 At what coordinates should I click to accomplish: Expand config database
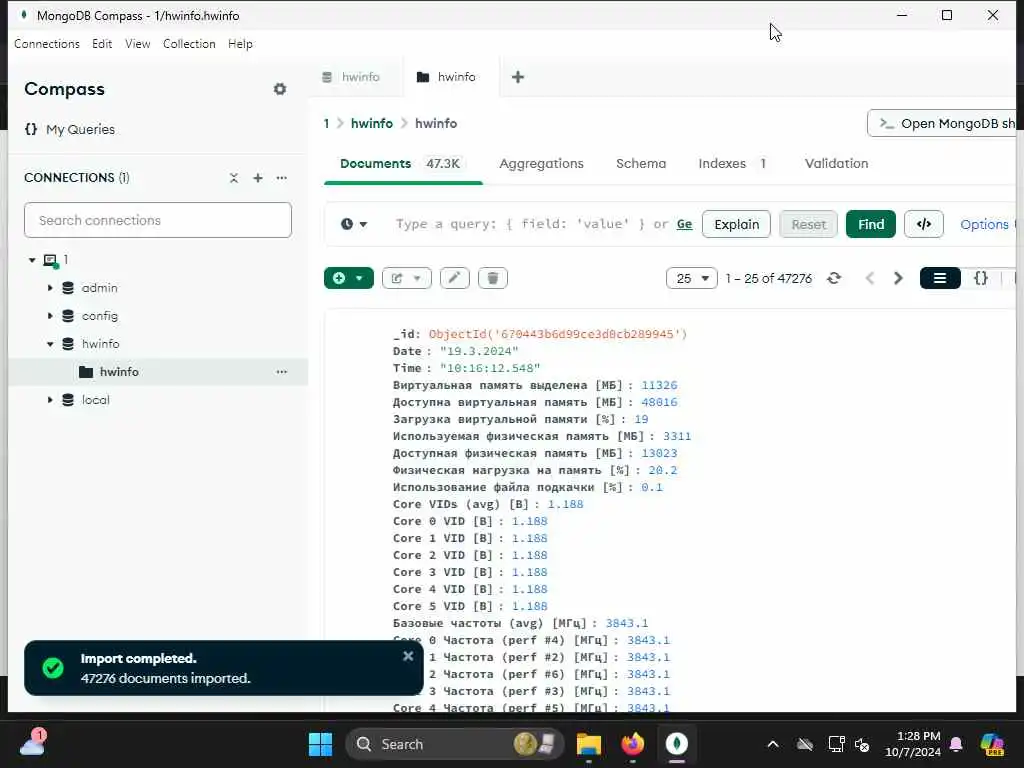tap(50, 315)
